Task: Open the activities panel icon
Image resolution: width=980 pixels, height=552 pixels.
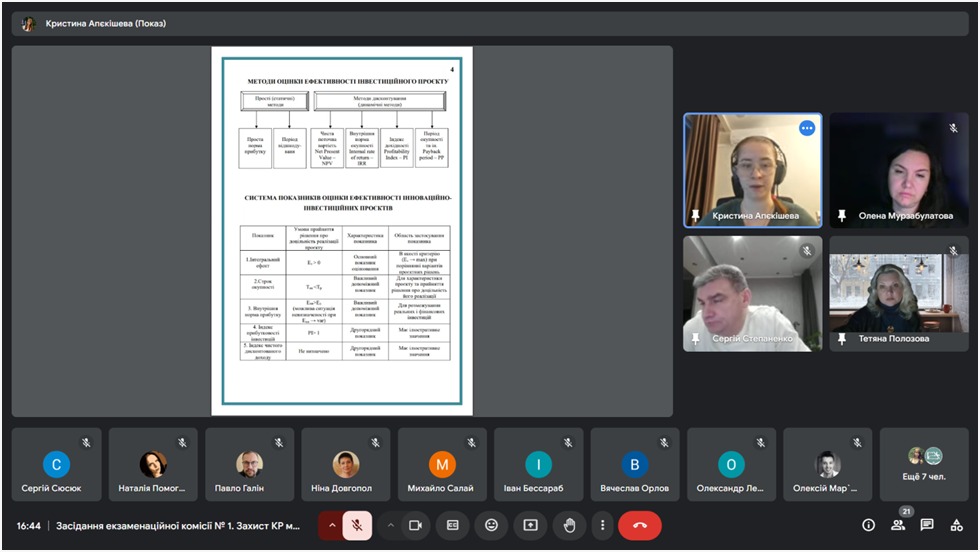Action: pos(957,525)
